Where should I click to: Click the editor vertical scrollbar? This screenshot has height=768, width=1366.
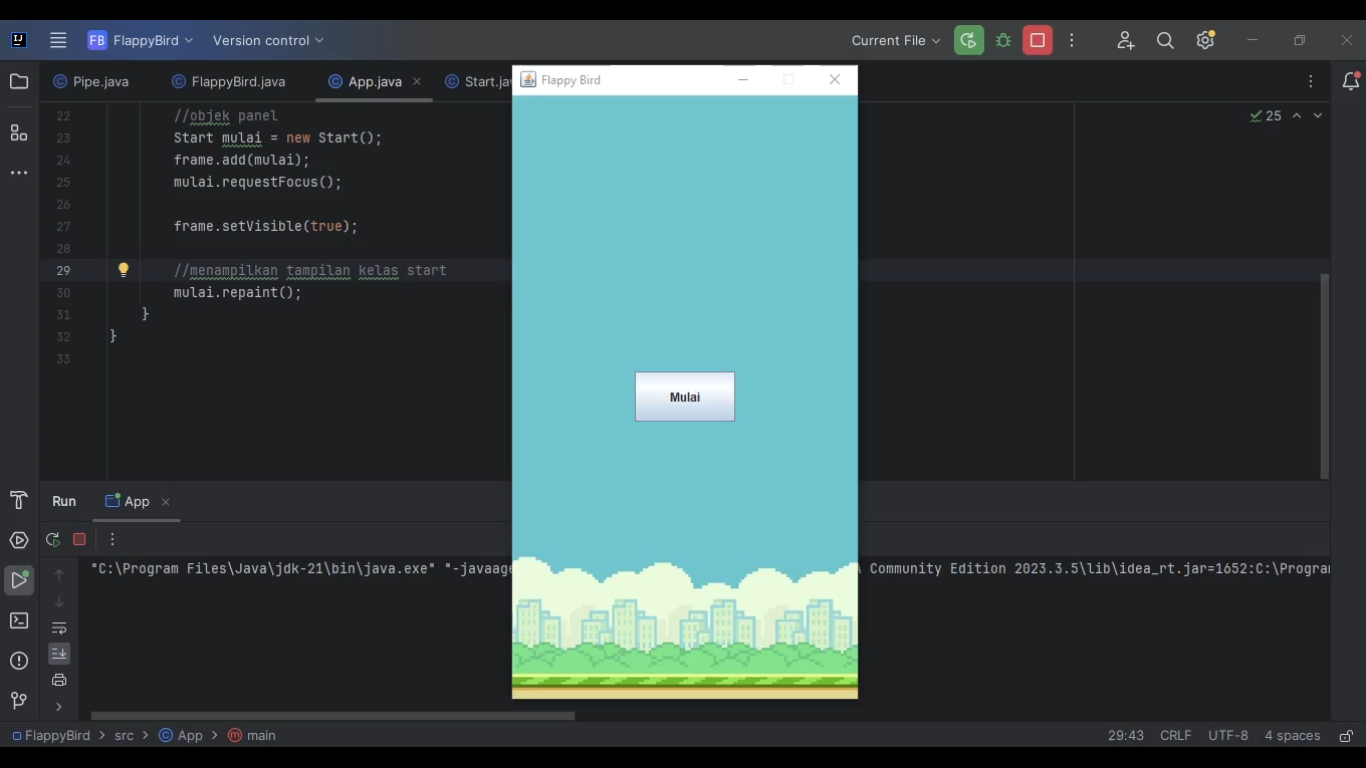[x=1325, y=376]
